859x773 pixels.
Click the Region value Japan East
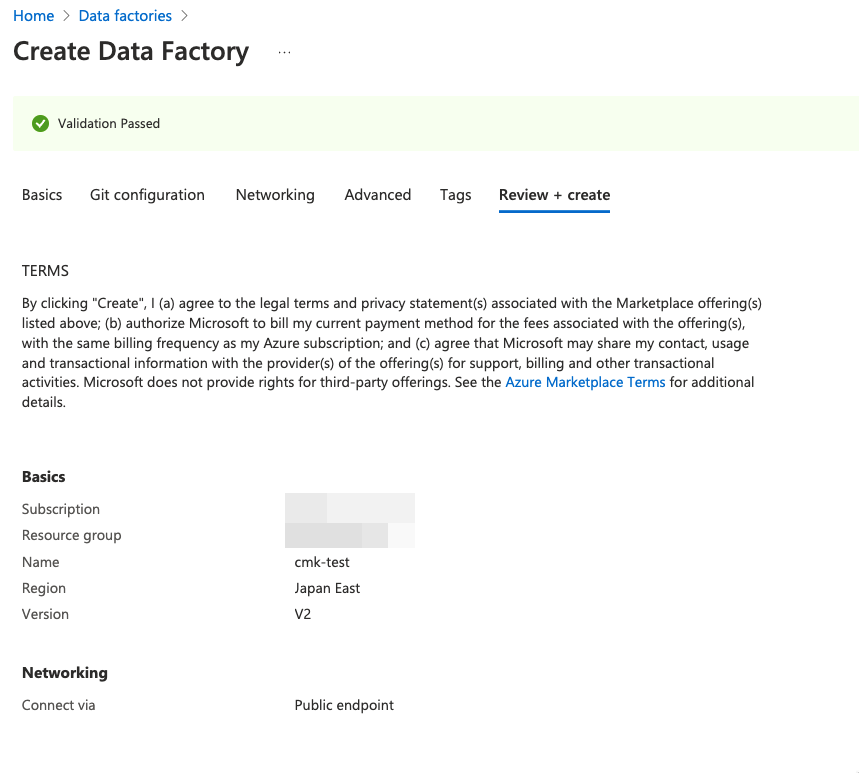(327, 589)
